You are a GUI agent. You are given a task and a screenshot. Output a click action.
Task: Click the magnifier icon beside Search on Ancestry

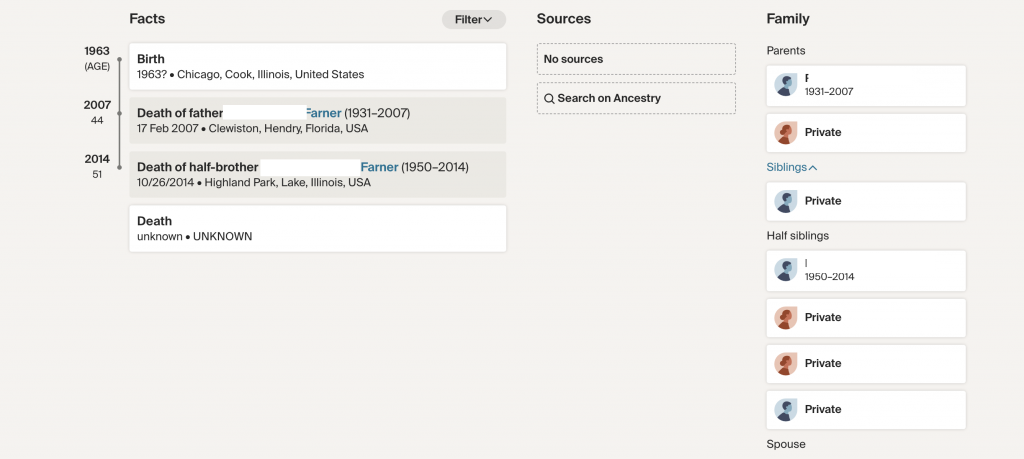pyautogui.click(x=549, y=99)
